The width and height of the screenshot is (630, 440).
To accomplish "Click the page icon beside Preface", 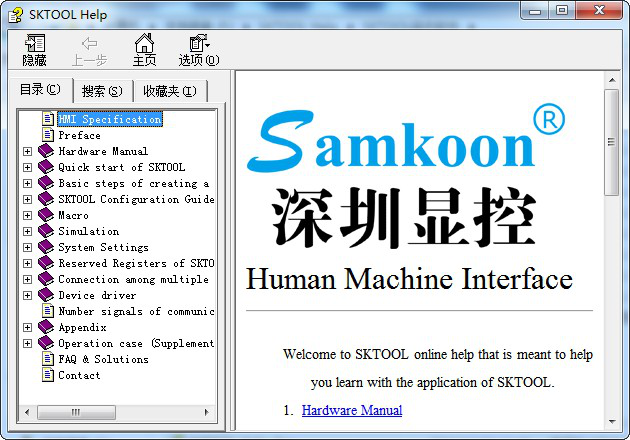I will coord(47,135).
